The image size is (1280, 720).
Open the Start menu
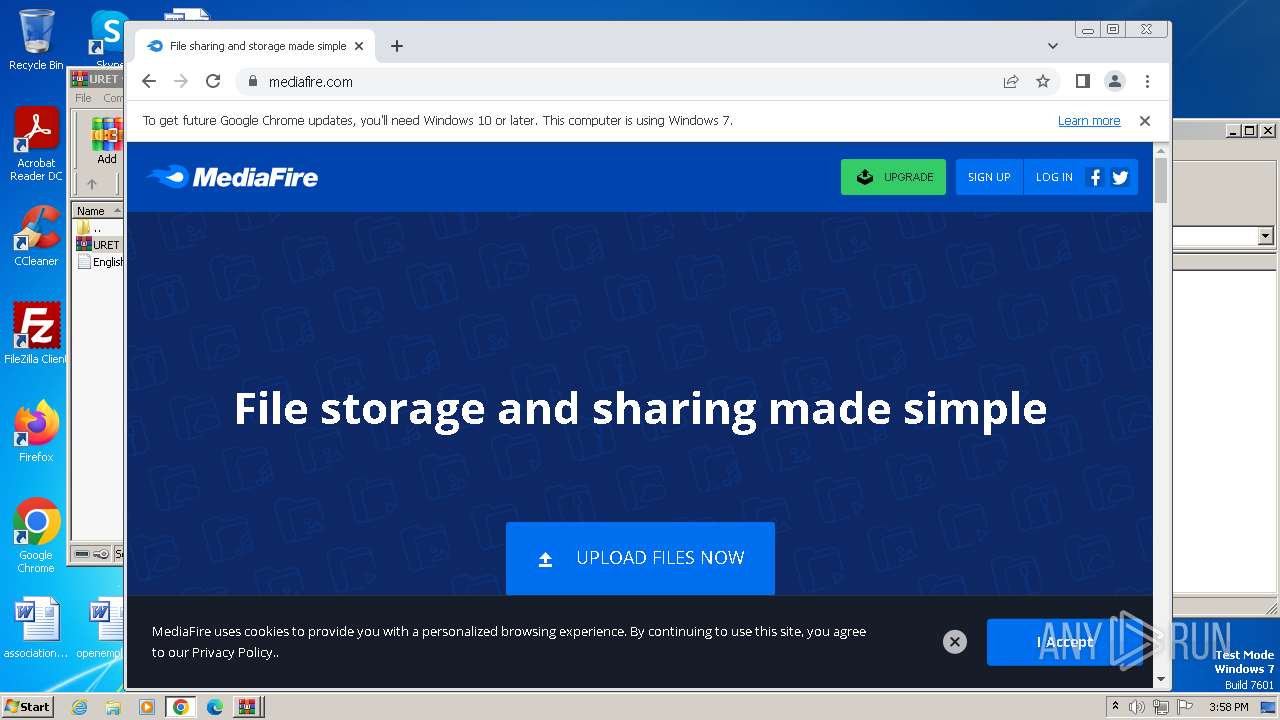pos(27,706)
